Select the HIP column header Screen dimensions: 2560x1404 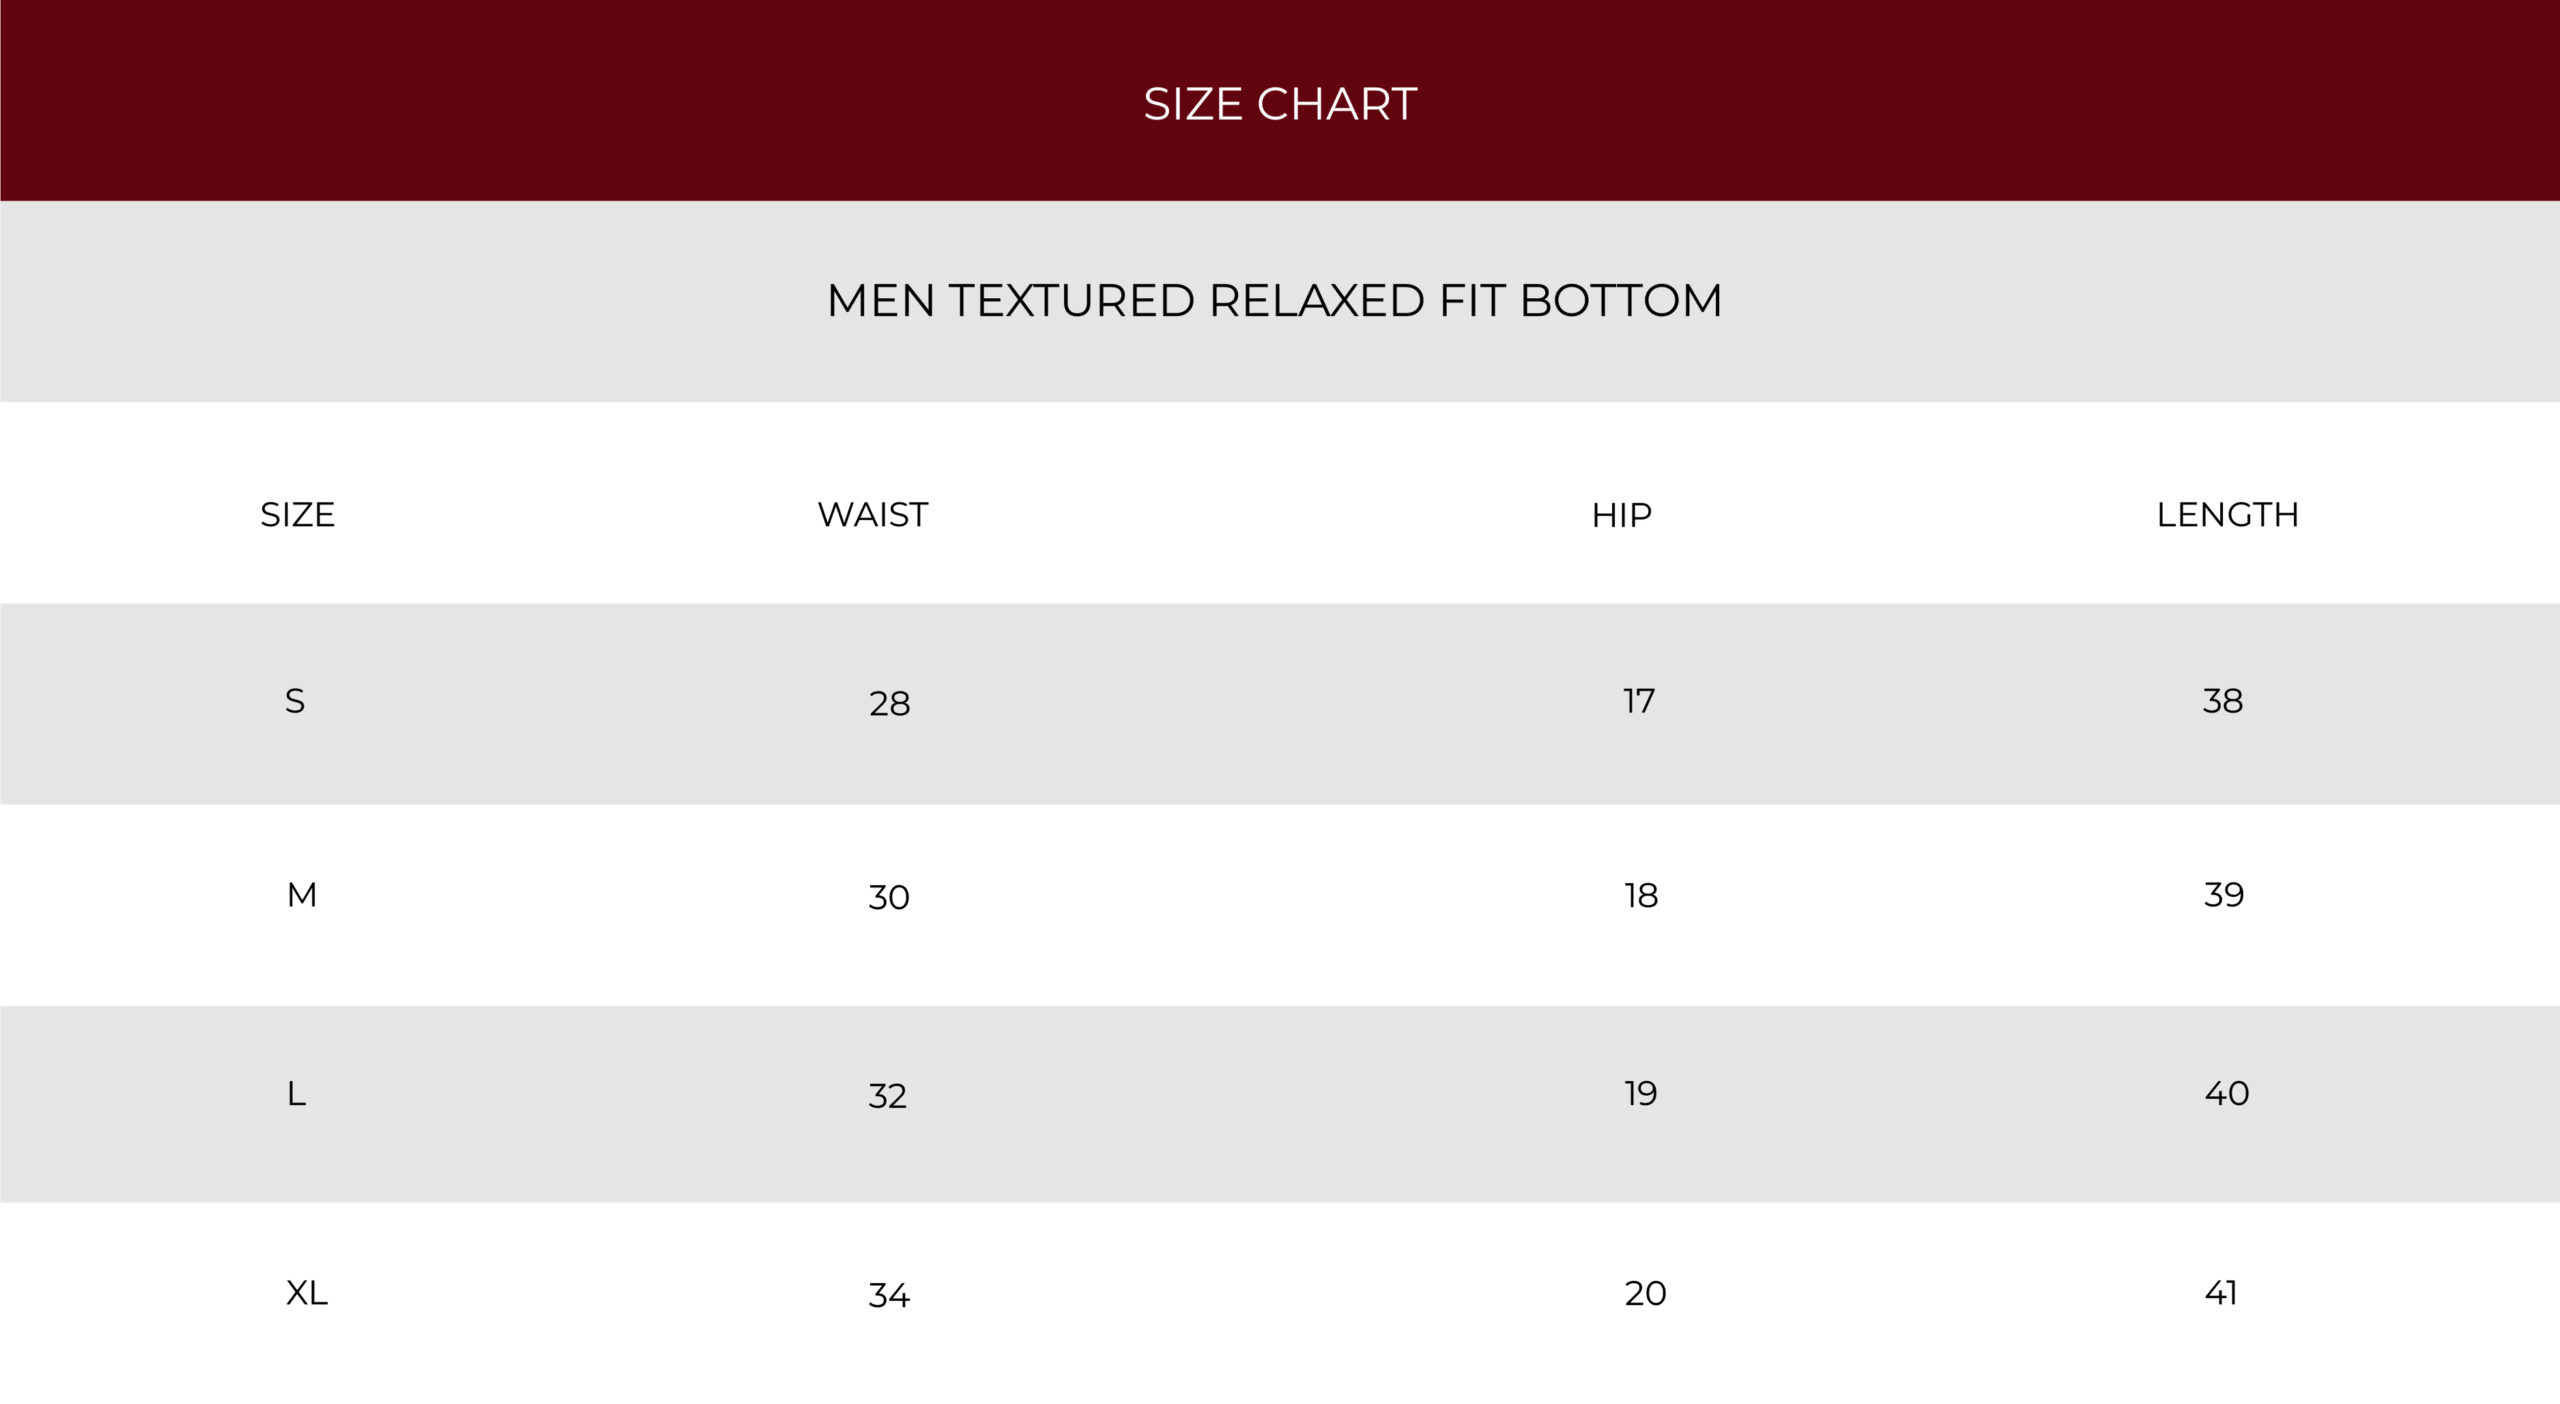tap(1621, 515)
